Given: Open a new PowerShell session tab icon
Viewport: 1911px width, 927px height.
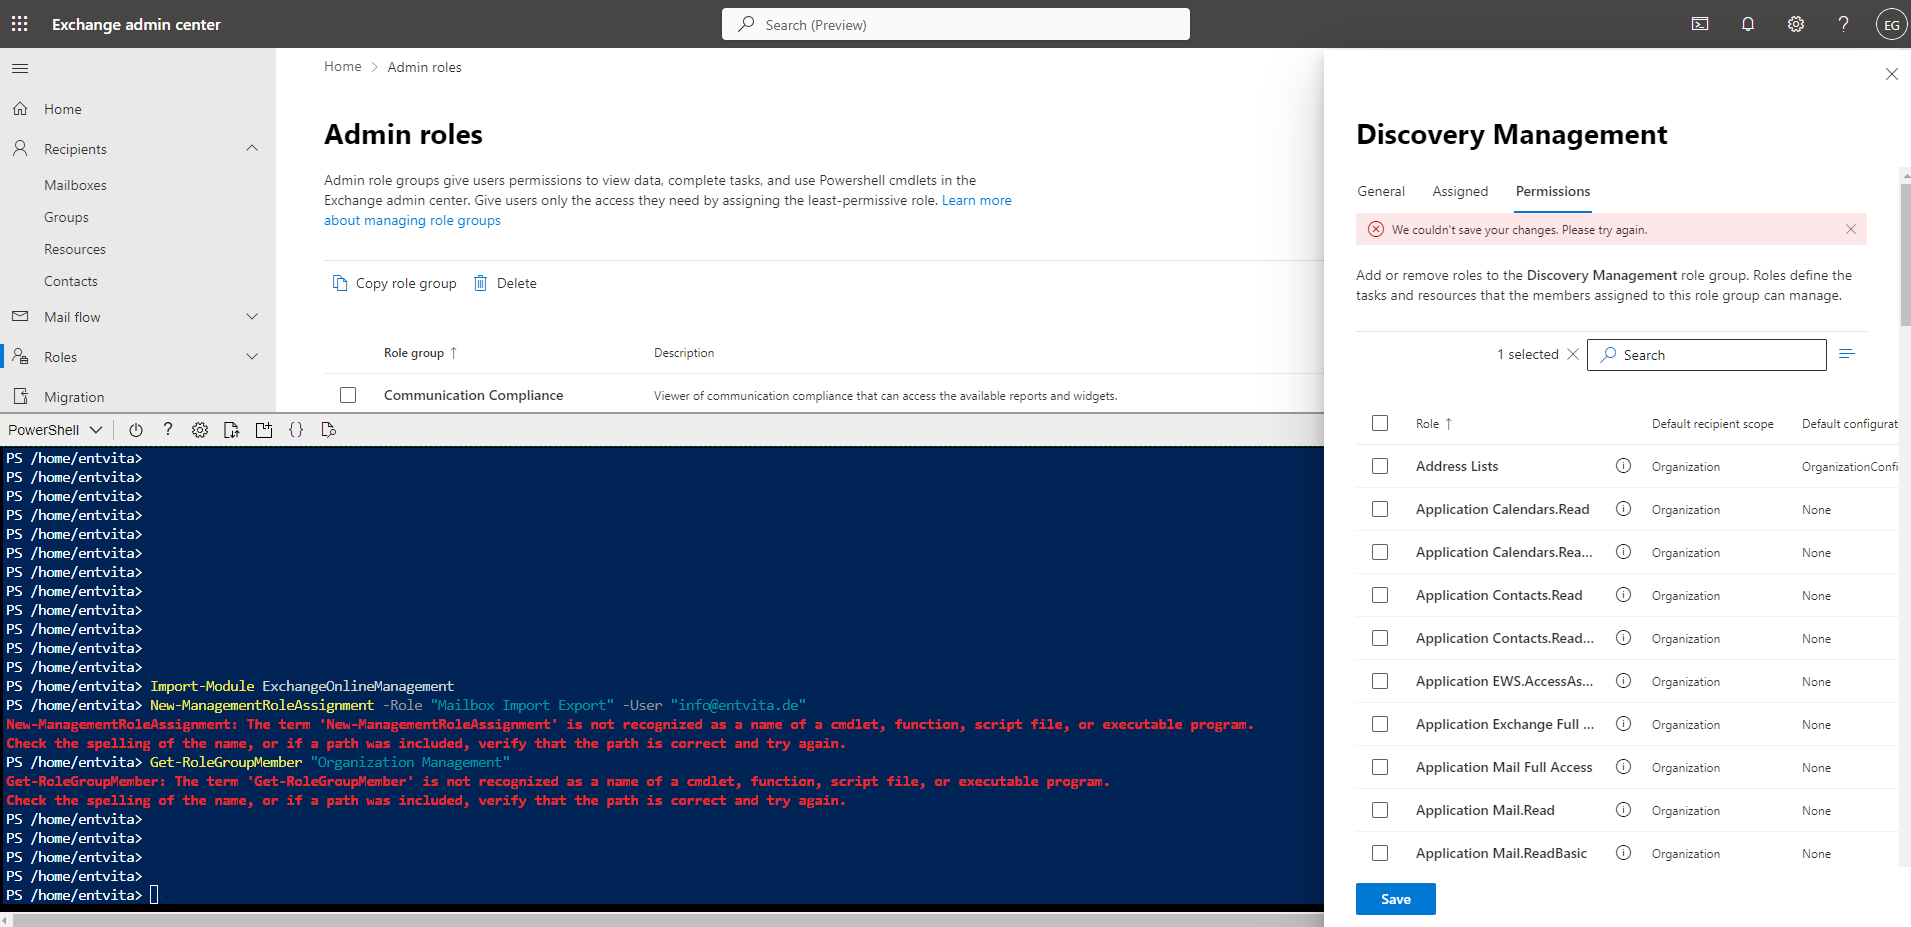Looking at the screenshot, I should pos(264,430).
